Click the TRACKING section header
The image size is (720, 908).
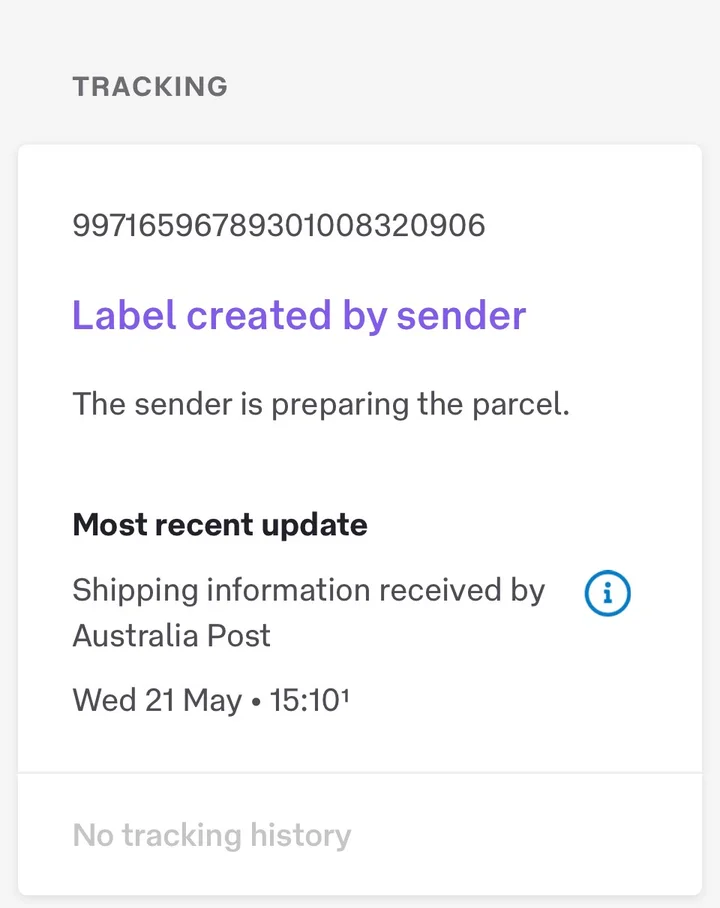pyautogui.click(x=150, y=87)
